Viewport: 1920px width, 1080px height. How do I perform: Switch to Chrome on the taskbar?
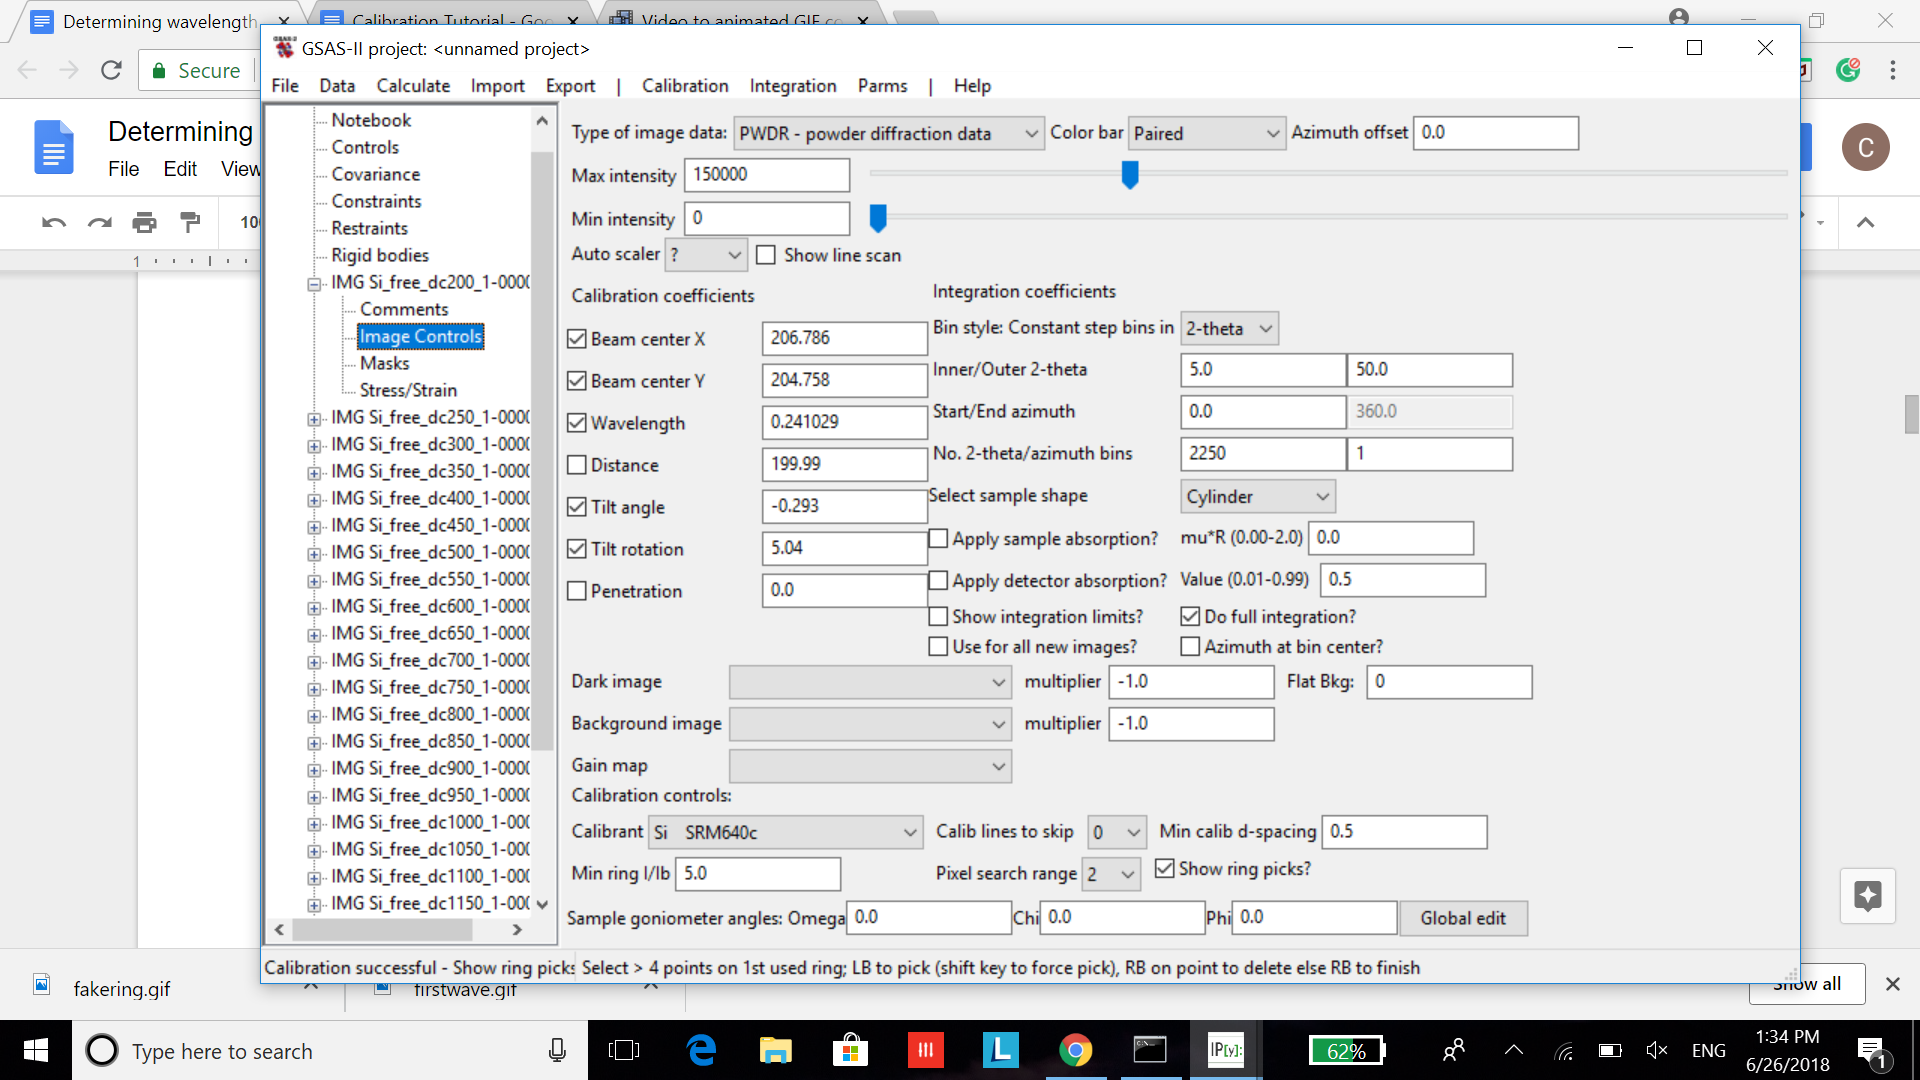[1075, 1050]
